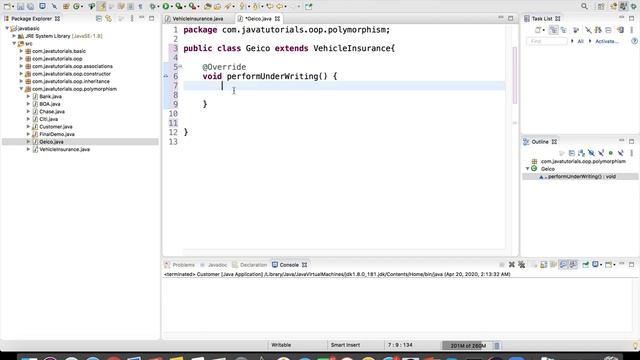Click the Collapse All icon in Outline
Screen dimensions: 640x360
(572, 153)
